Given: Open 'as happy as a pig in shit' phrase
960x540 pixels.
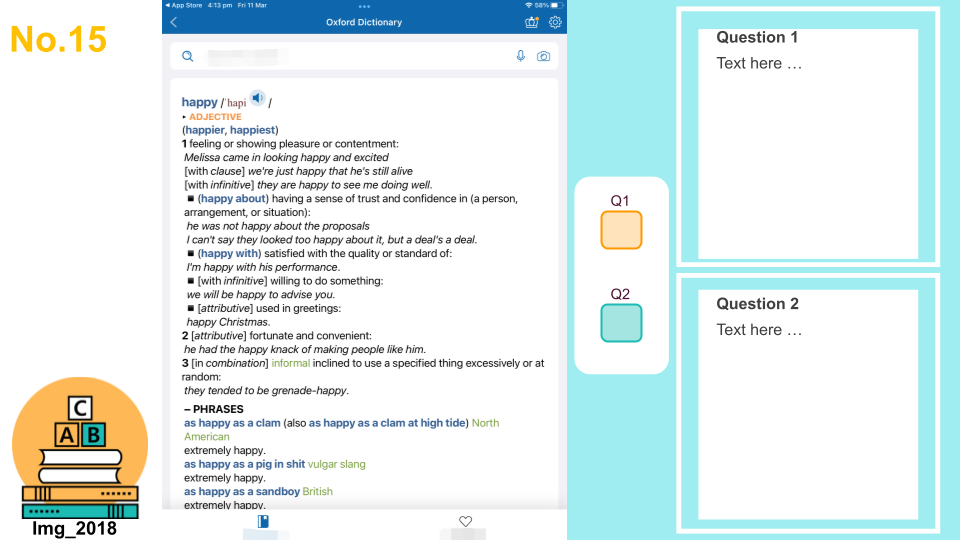Looking at the screenshot, I should (x=244, y=464).
